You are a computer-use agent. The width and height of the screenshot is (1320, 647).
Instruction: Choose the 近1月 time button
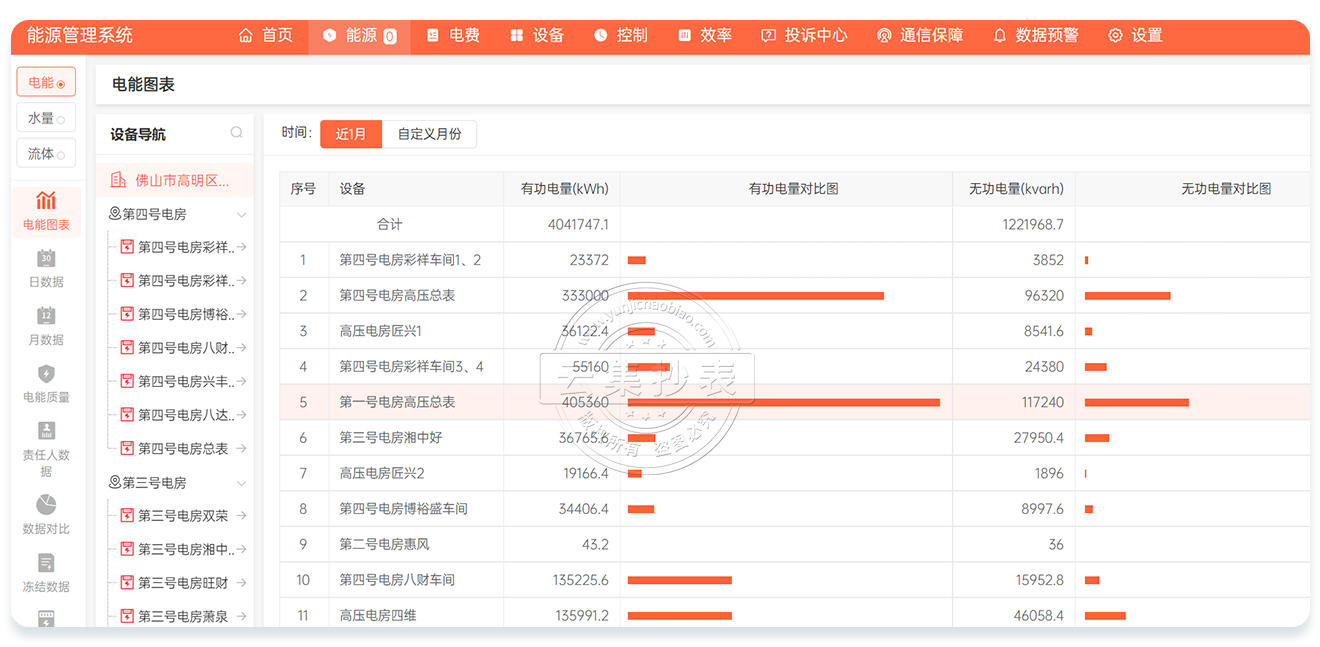351,134
